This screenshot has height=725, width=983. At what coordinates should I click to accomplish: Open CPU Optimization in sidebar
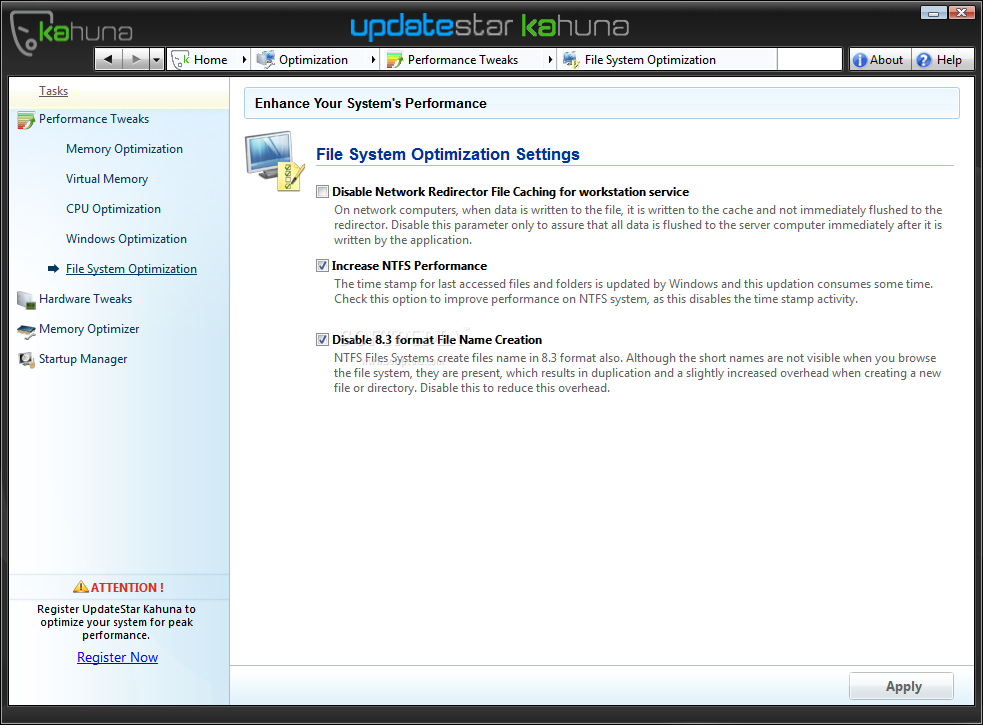(113, 209)
